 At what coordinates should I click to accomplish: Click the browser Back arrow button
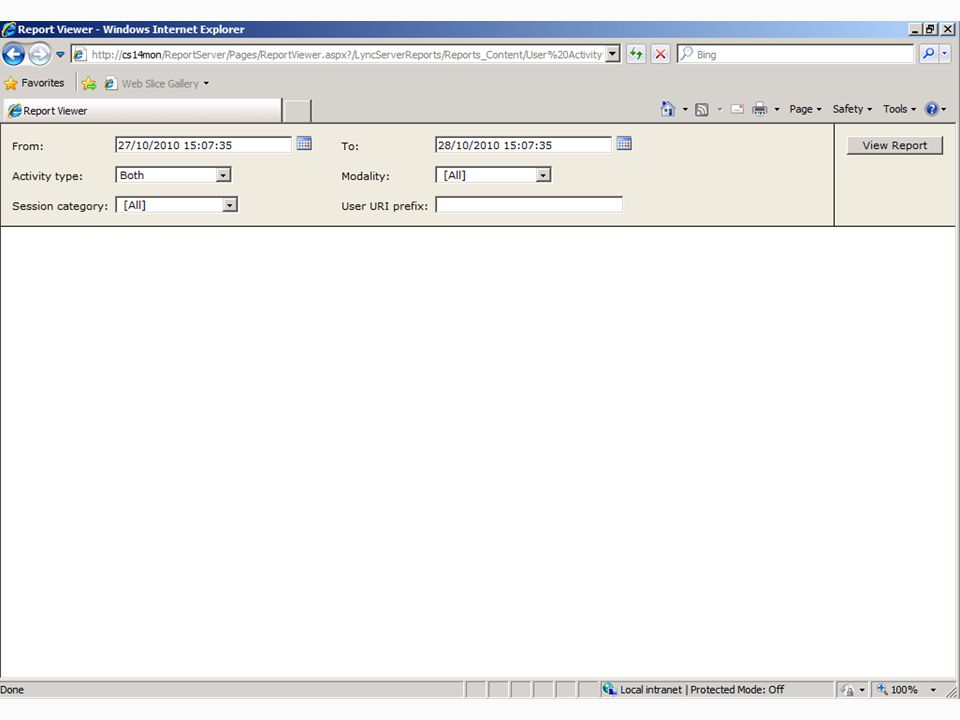pos(13,54)
